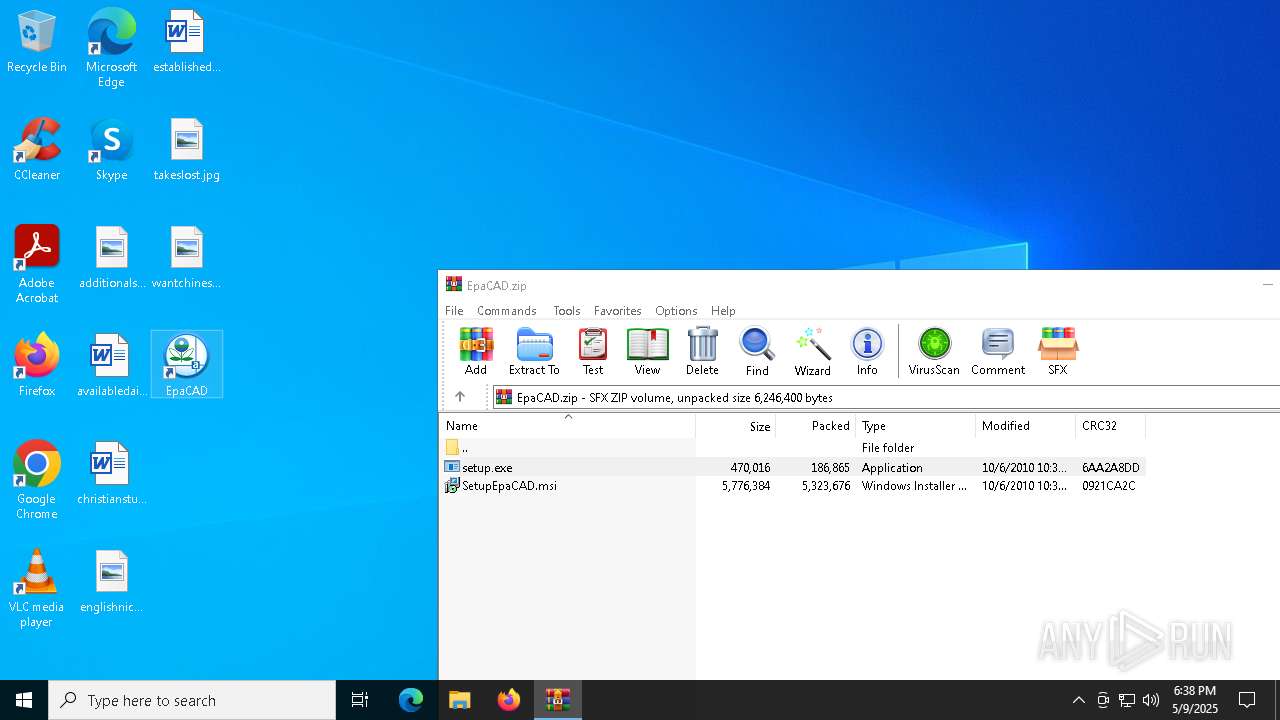Select the christianstu Word document icon
The height and width of the screenshot is (720, 1280).
[x=111, y=474]
